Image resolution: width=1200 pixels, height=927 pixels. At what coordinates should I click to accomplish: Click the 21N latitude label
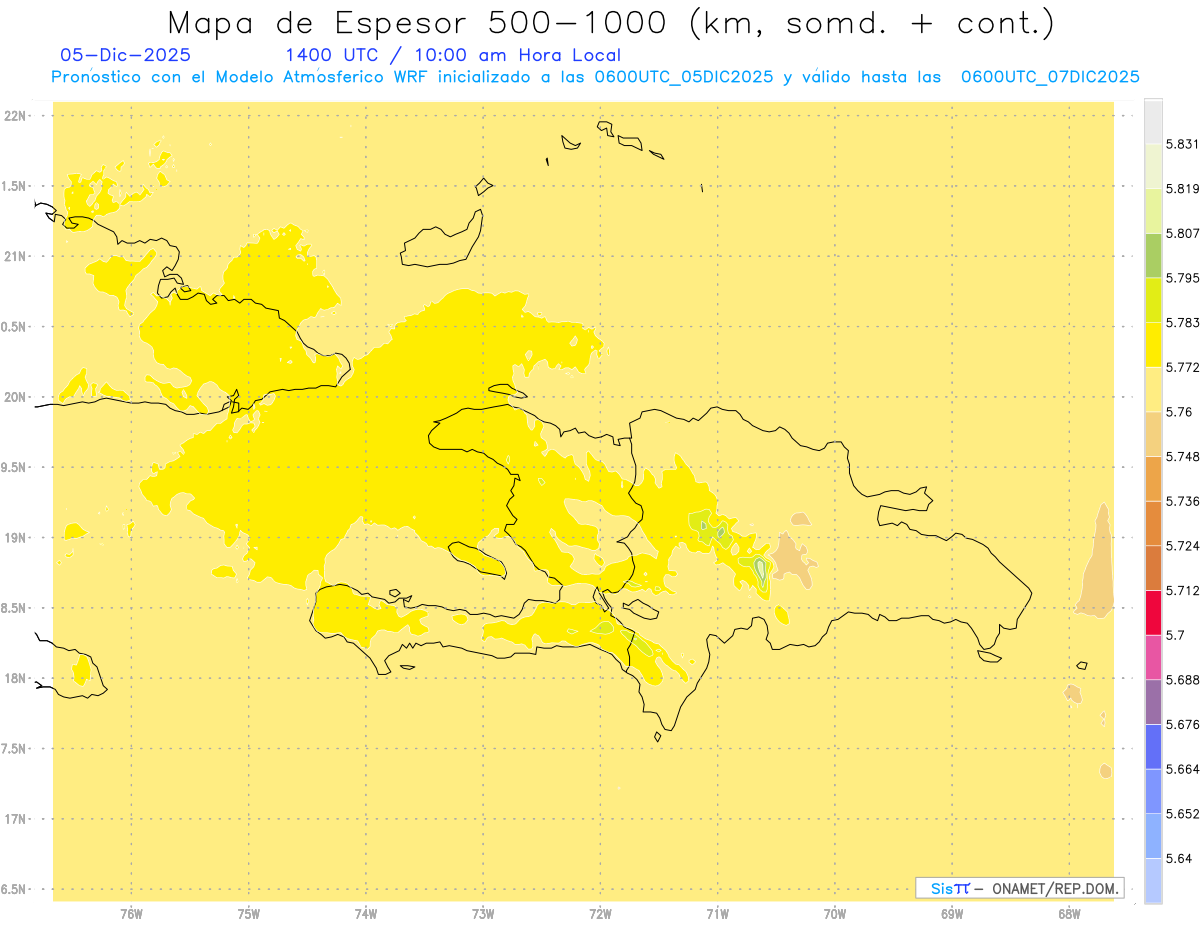(x=14, y=256)
